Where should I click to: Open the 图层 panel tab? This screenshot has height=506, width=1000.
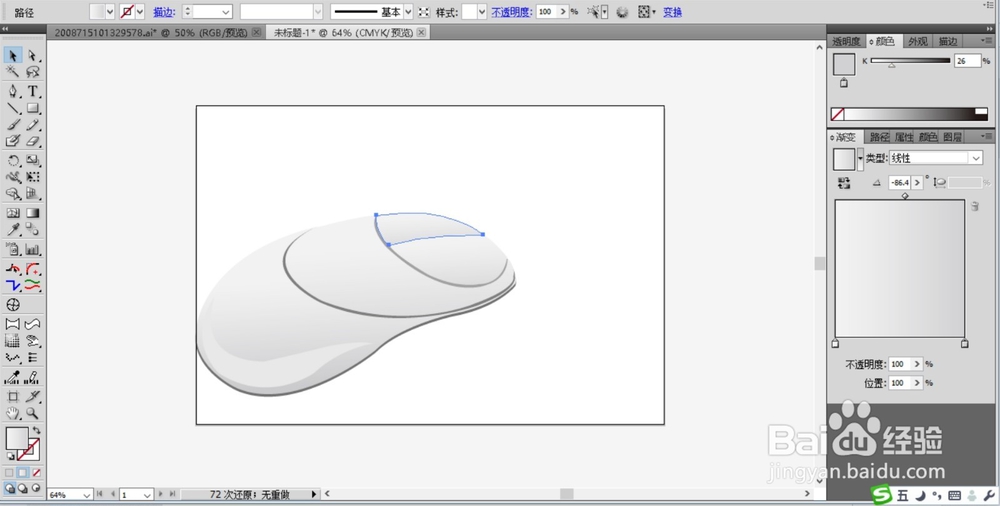(x=953, y=137)
